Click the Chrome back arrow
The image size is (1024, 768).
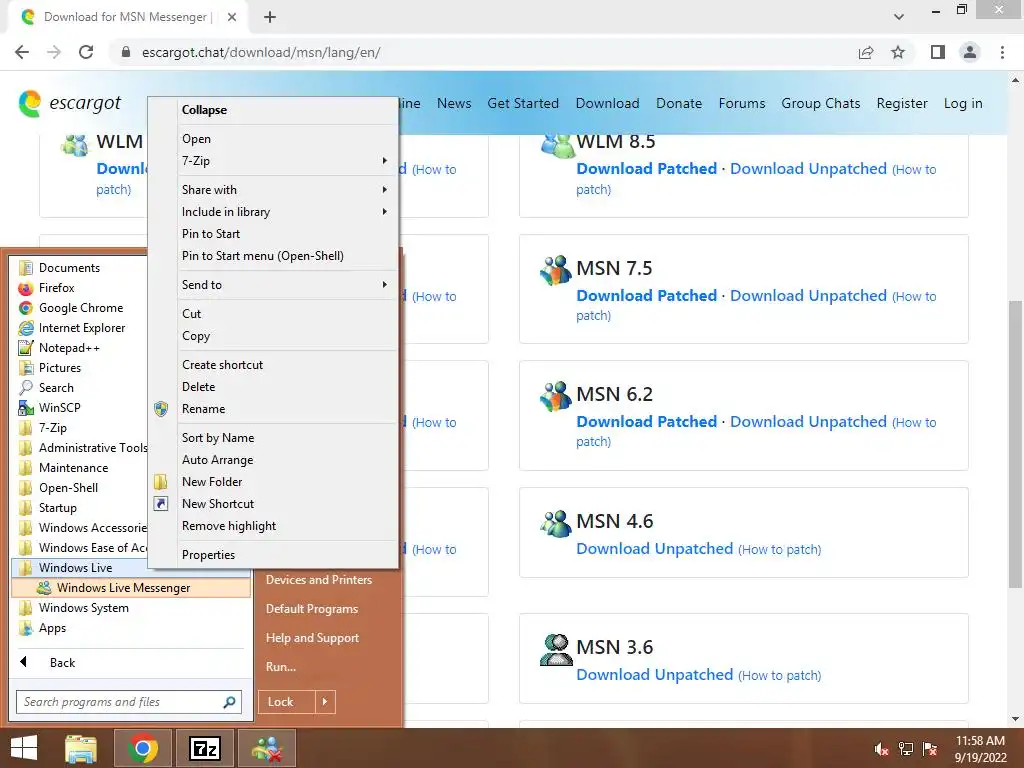(22, 52)
